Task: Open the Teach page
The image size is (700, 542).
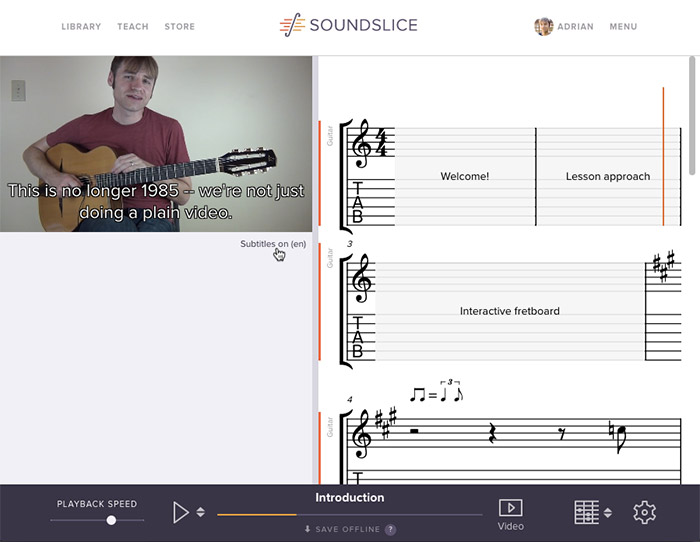Action: point(133,26)
